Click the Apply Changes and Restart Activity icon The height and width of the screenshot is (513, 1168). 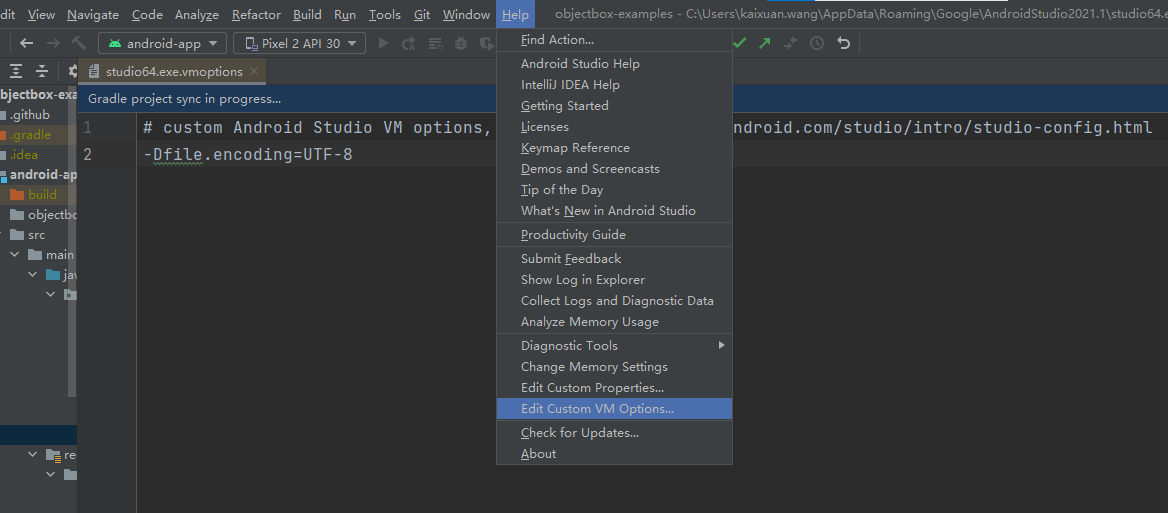[409, 43]
